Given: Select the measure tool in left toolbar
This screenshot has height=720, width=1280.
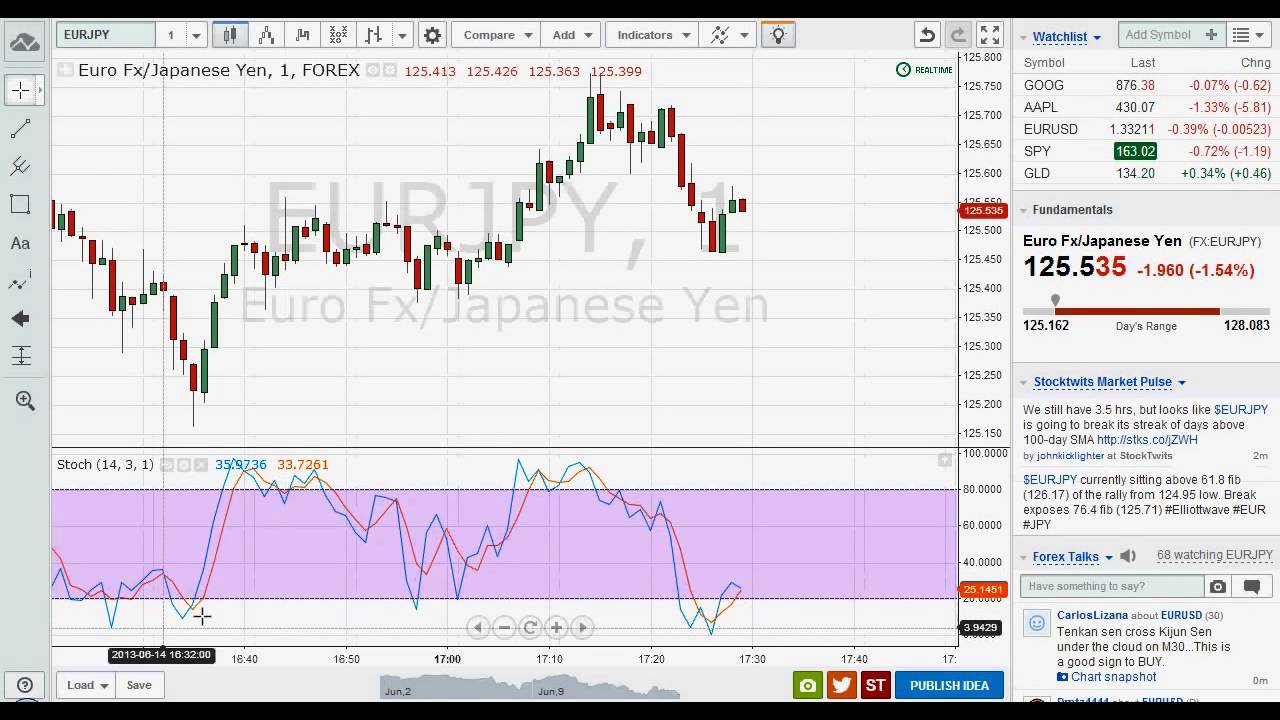Looking at the screenshot, I should (20, 355).
